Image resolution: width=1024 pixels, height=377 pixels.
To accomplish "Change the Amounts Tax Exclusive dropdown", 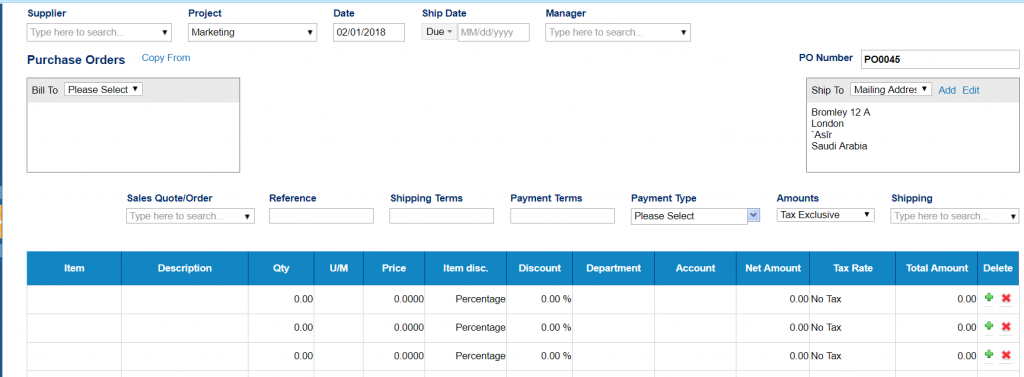I will tap(825, 214).
